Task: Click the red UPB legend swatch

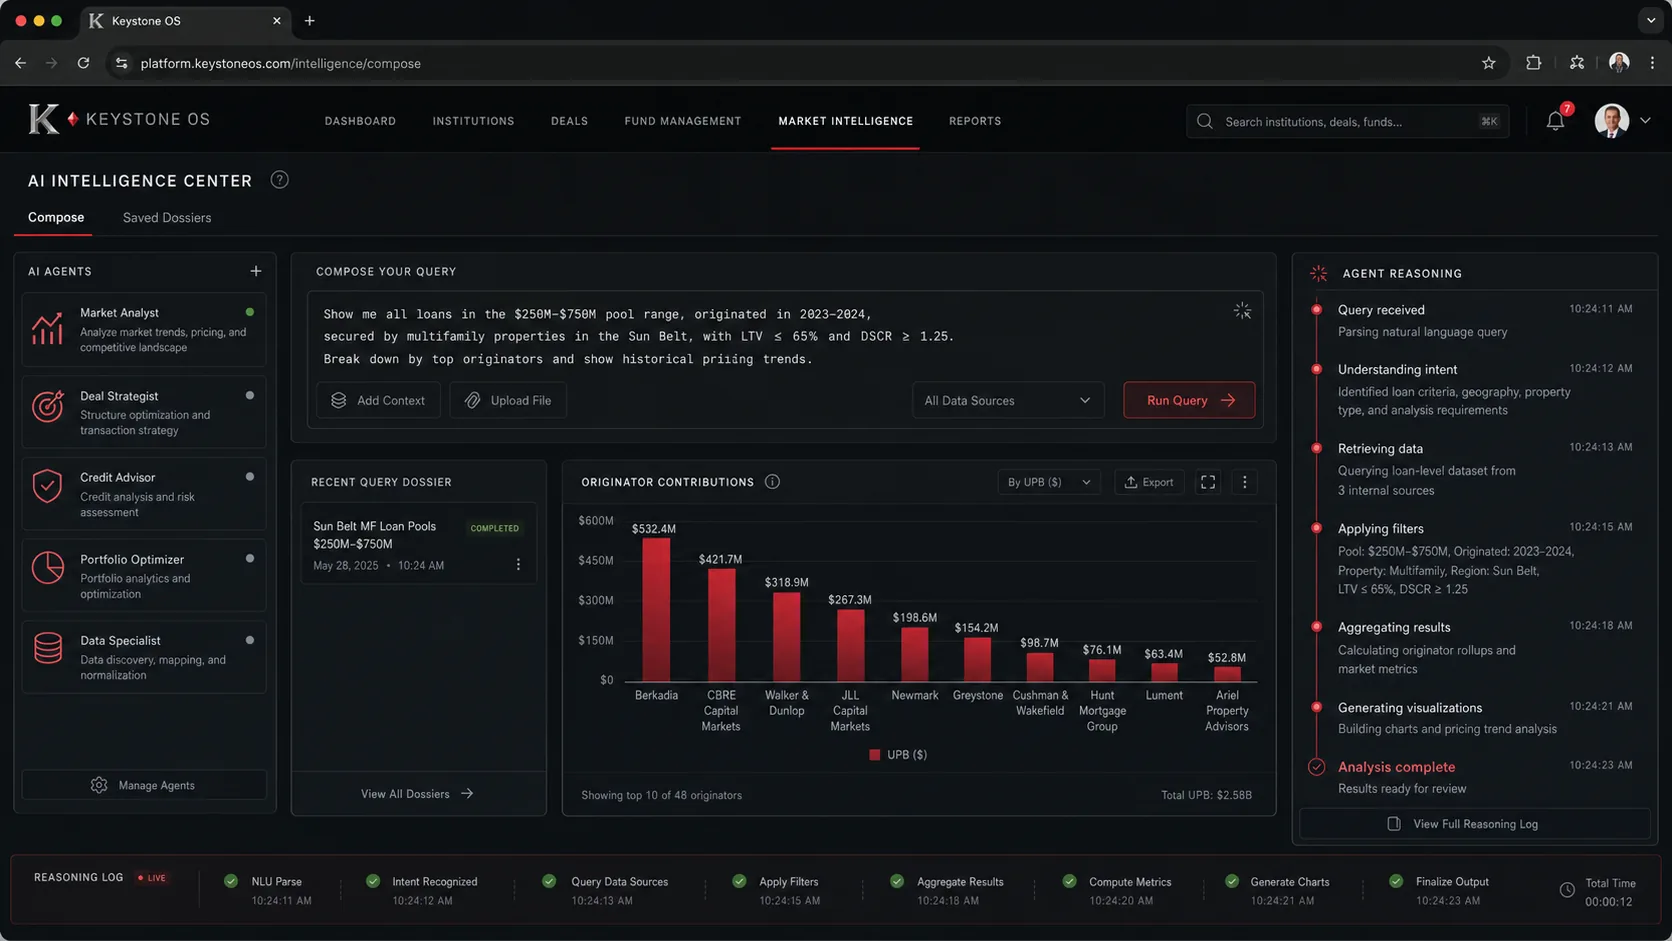Action: (874, 755)
